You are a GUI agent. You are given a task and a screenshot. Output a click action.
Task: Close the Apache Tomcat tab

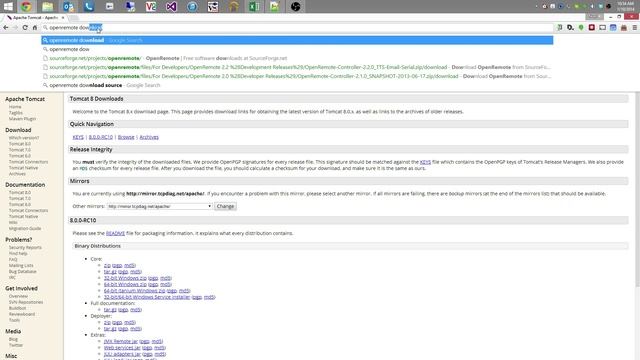coord(63,18)
